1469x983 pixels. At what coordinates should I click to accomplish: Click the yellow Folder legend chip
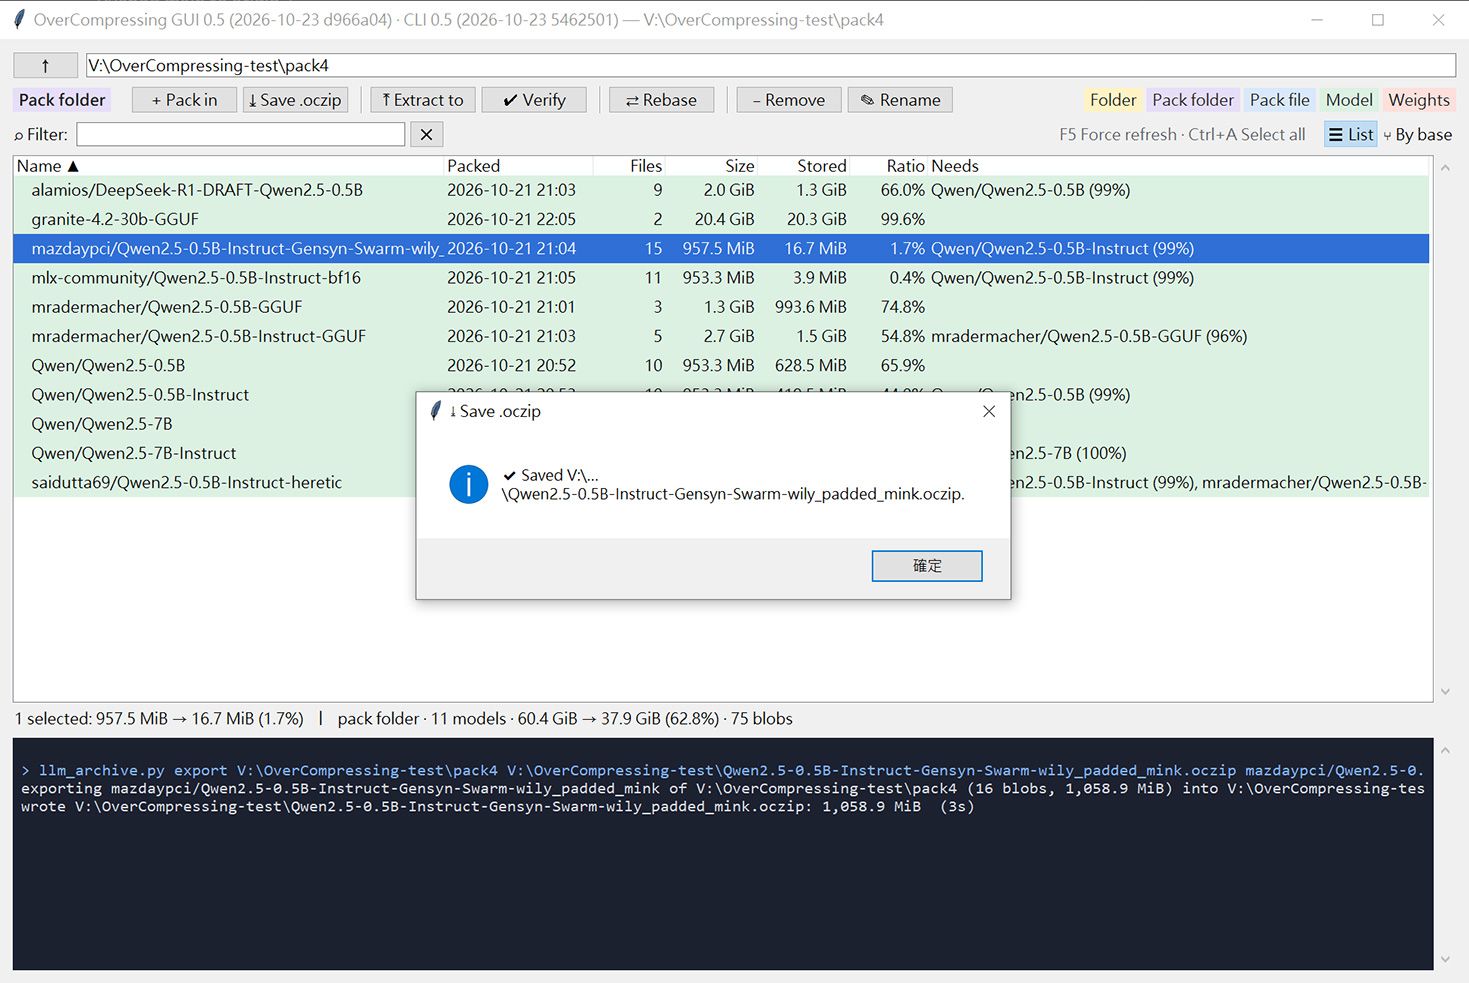pyautogui.click(x=1113, y=100)
